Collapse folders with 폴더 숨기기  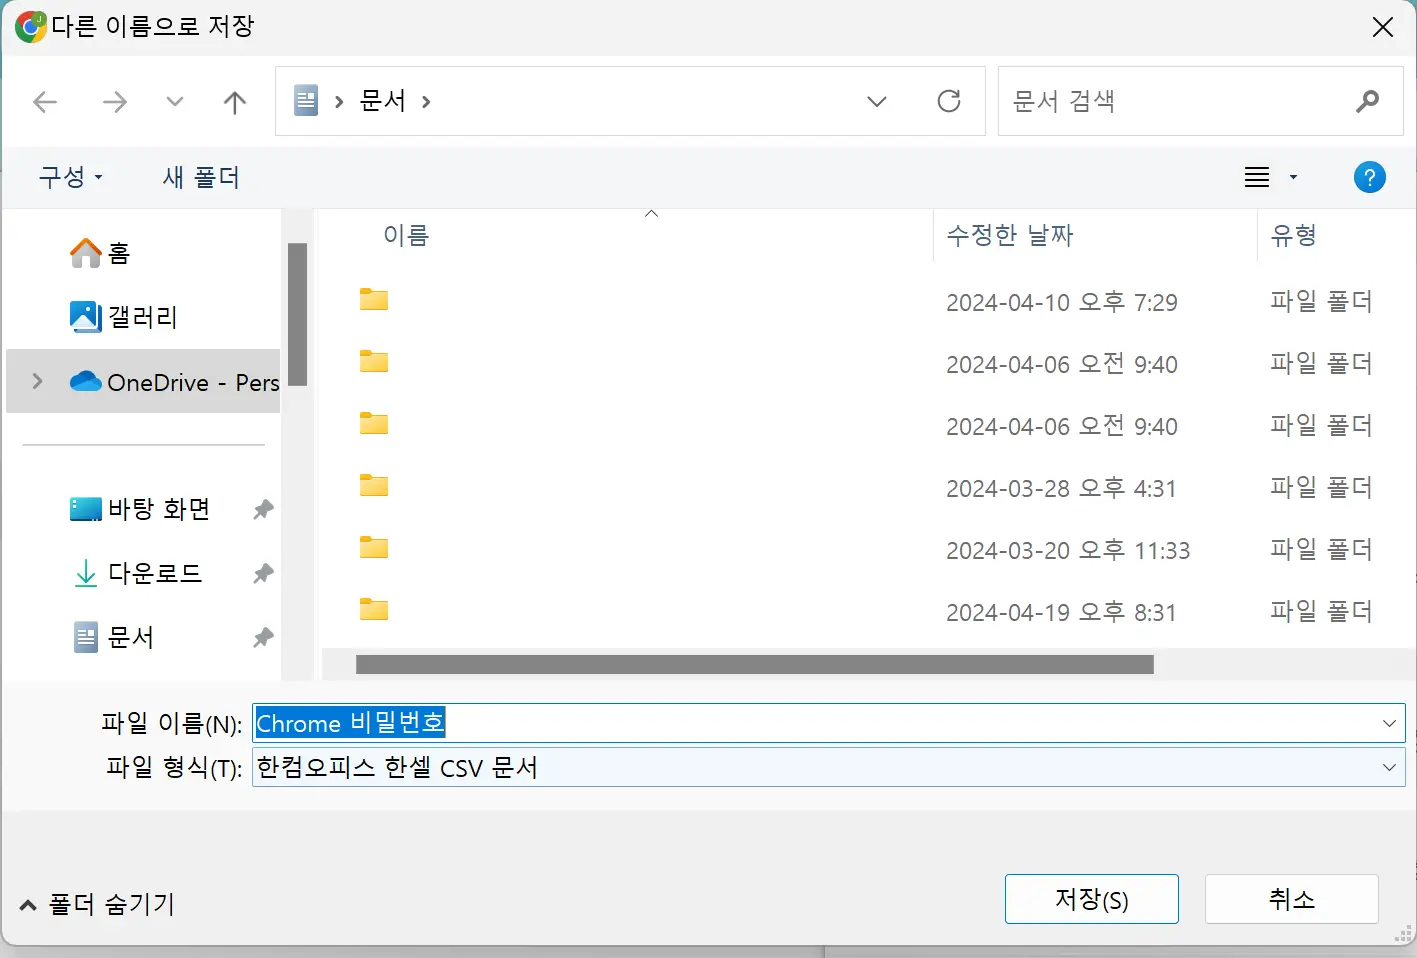tap(98, 905)
